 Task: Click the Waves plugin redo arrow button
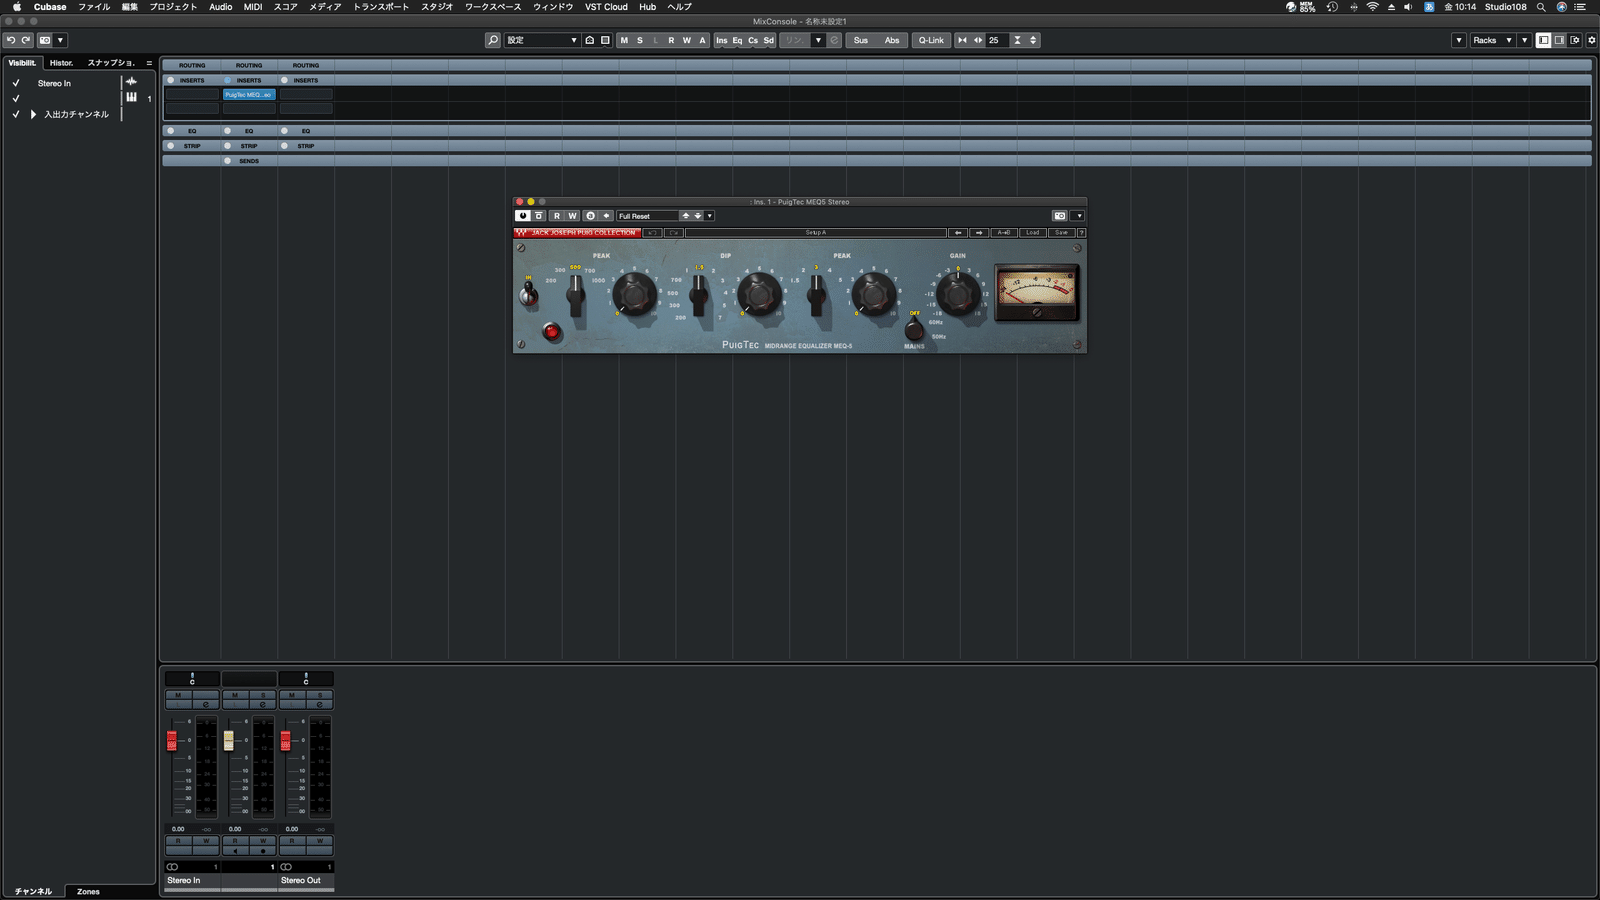click(674, 232)
